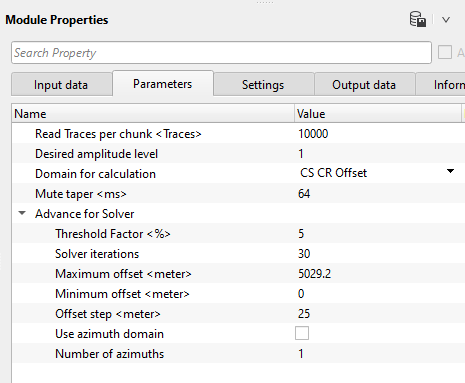This screenshot has width=465, height=383.
Task: Click the Desired amplitude level row label
Action: tap(96, 154)
